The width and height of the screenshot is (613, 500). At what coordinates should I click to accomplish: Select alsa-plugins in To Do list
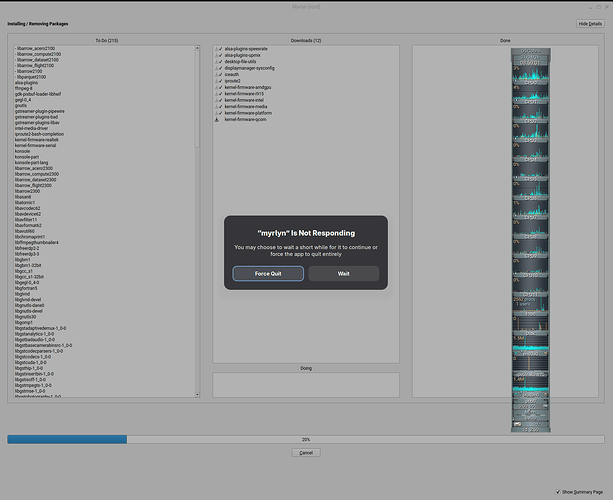coord(26,83)
